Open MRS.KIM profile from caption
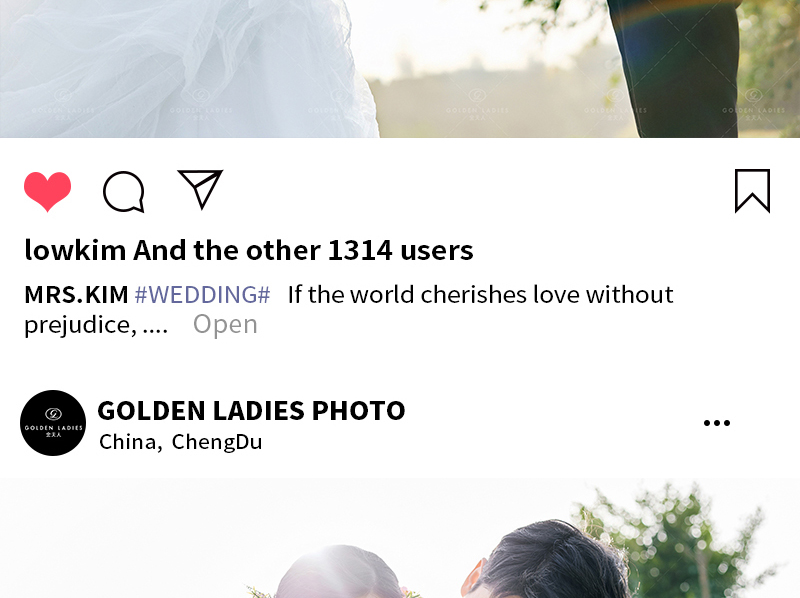Screen dimensions: 800x598 pos(77,294)
